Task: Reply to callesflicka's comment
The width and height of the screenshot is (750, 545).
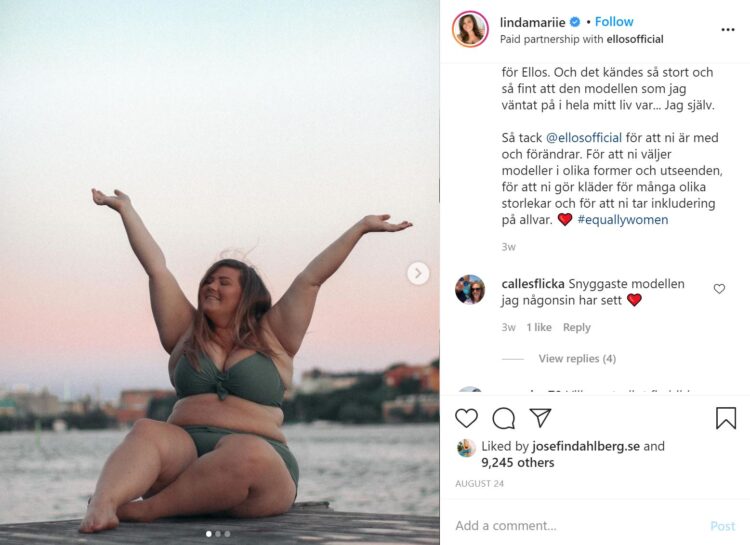Action: click(x=576, y=327)
